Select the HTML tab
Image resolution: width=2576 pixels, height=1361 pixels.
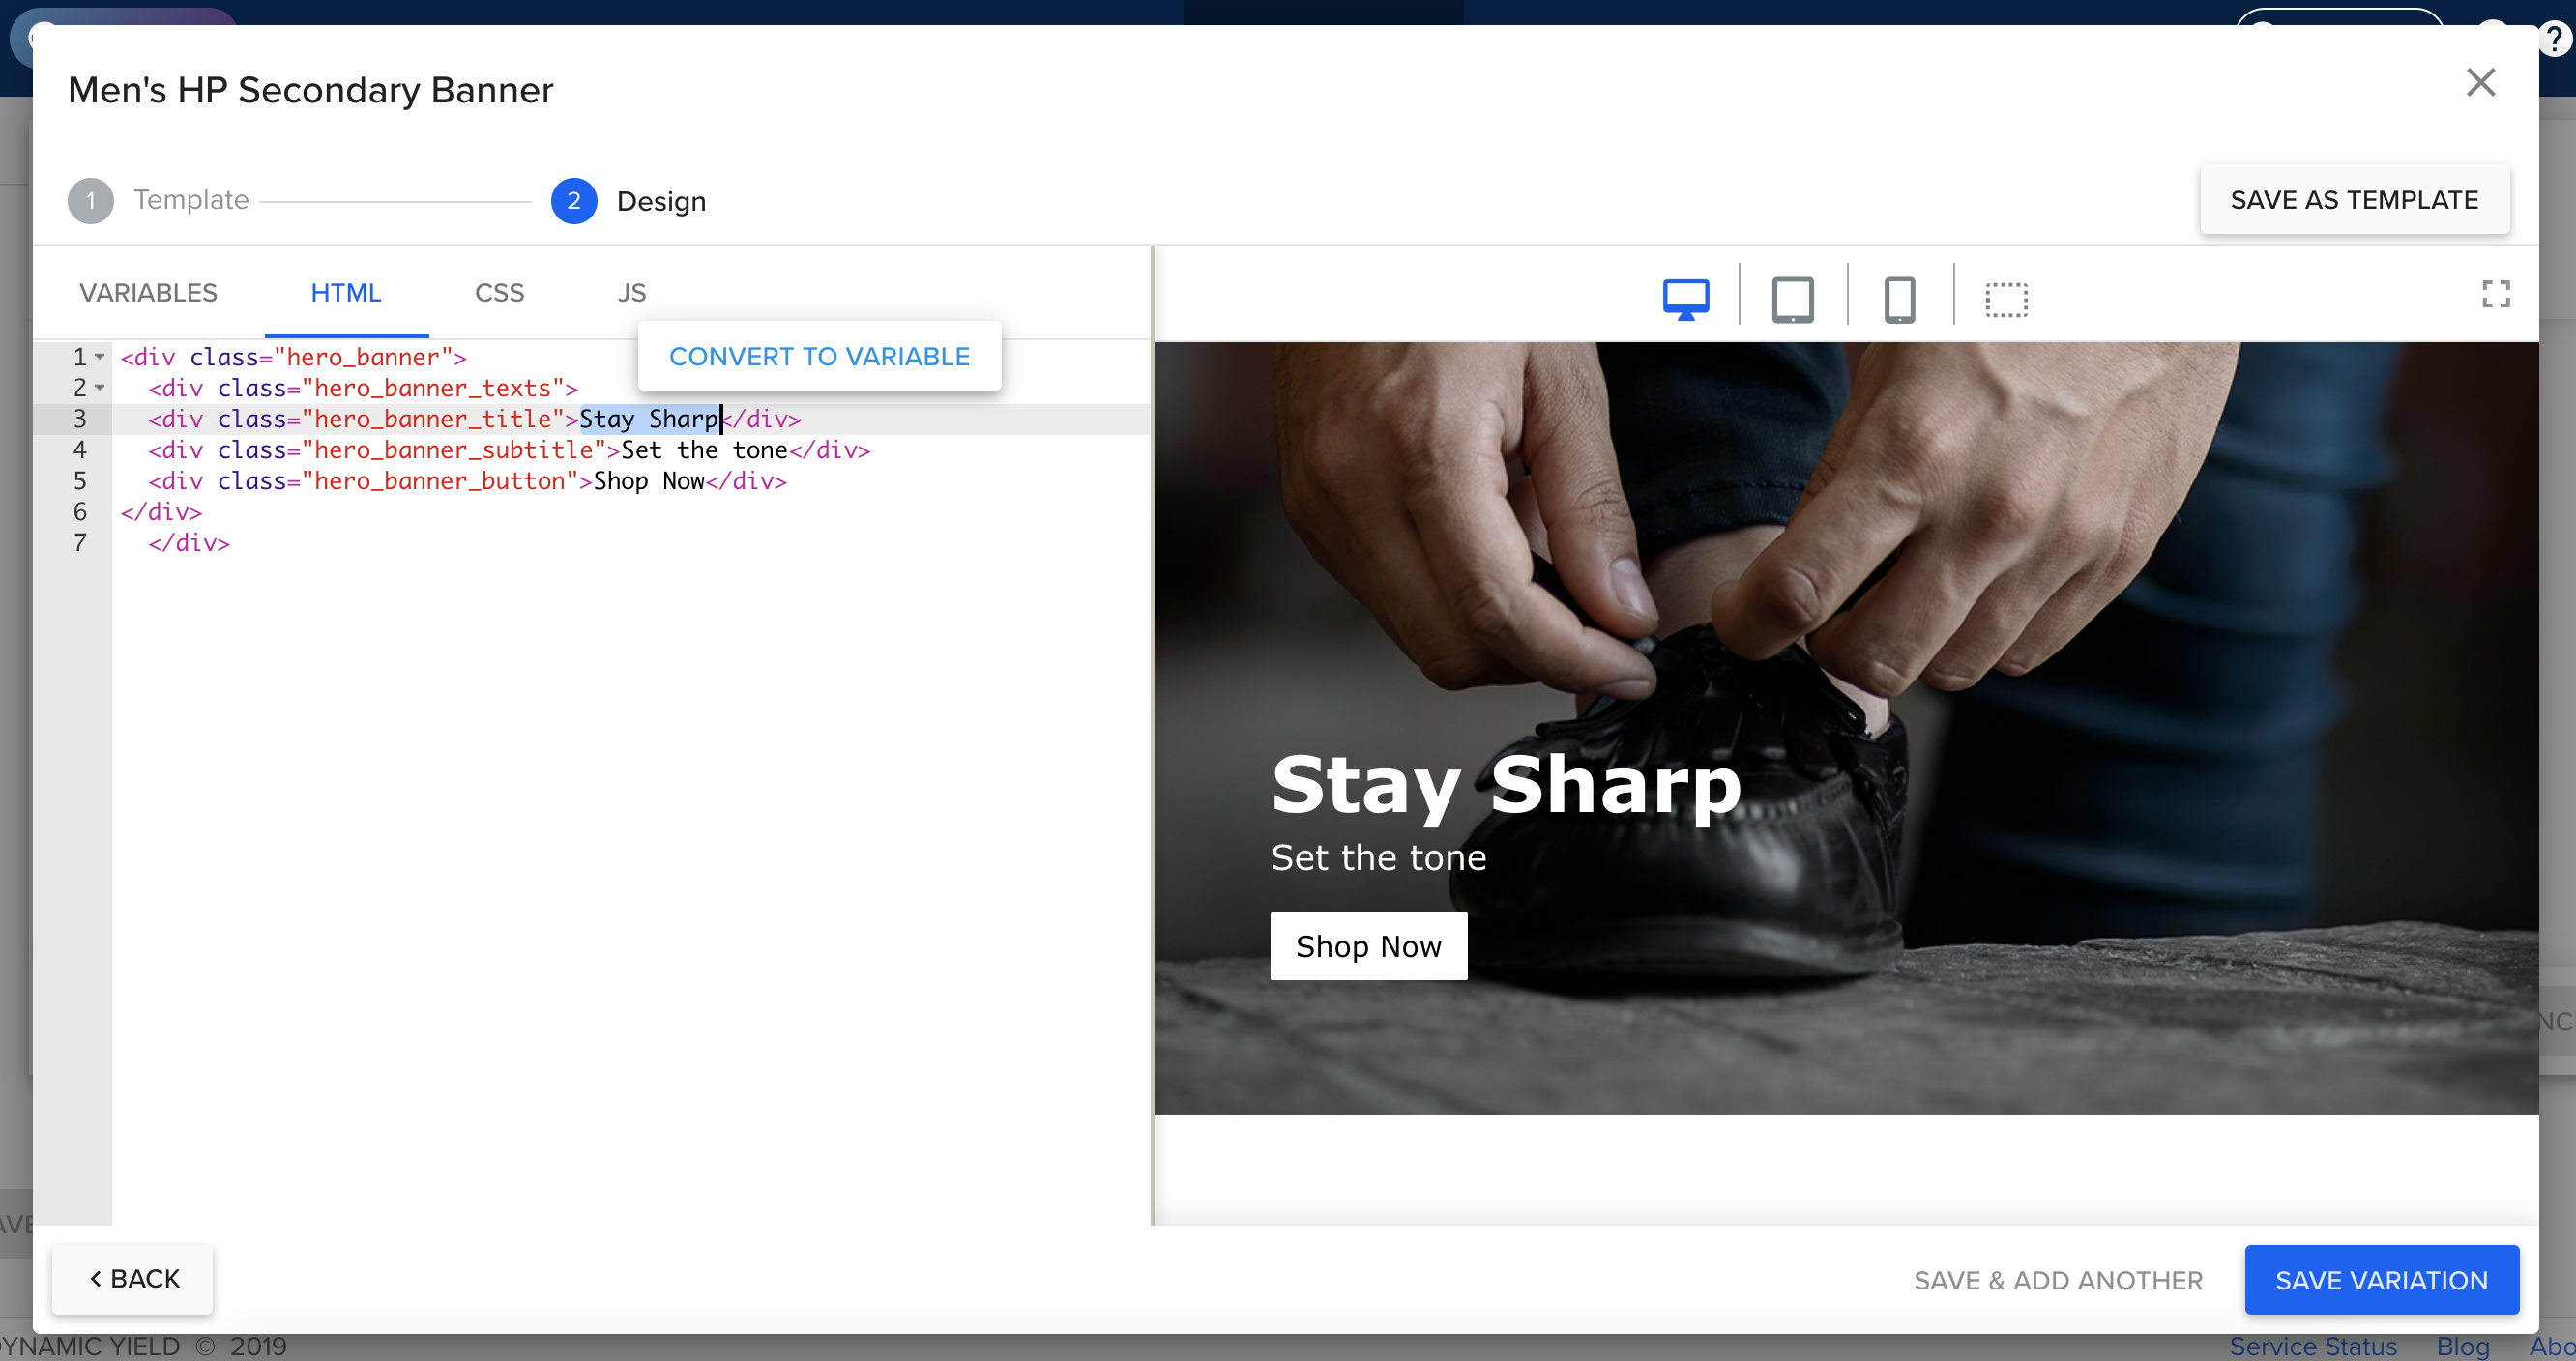pyautogui.click(x=346, y=293)
